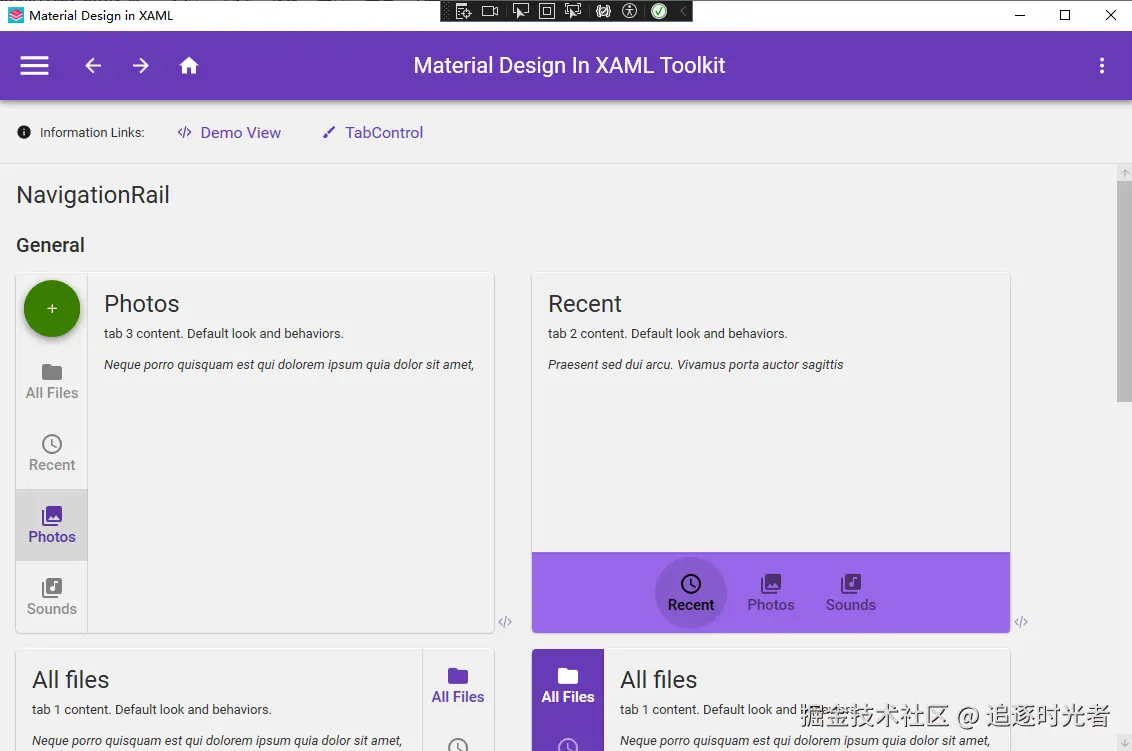
Task: Select All Files tab on purple rail
Action: 568,686
